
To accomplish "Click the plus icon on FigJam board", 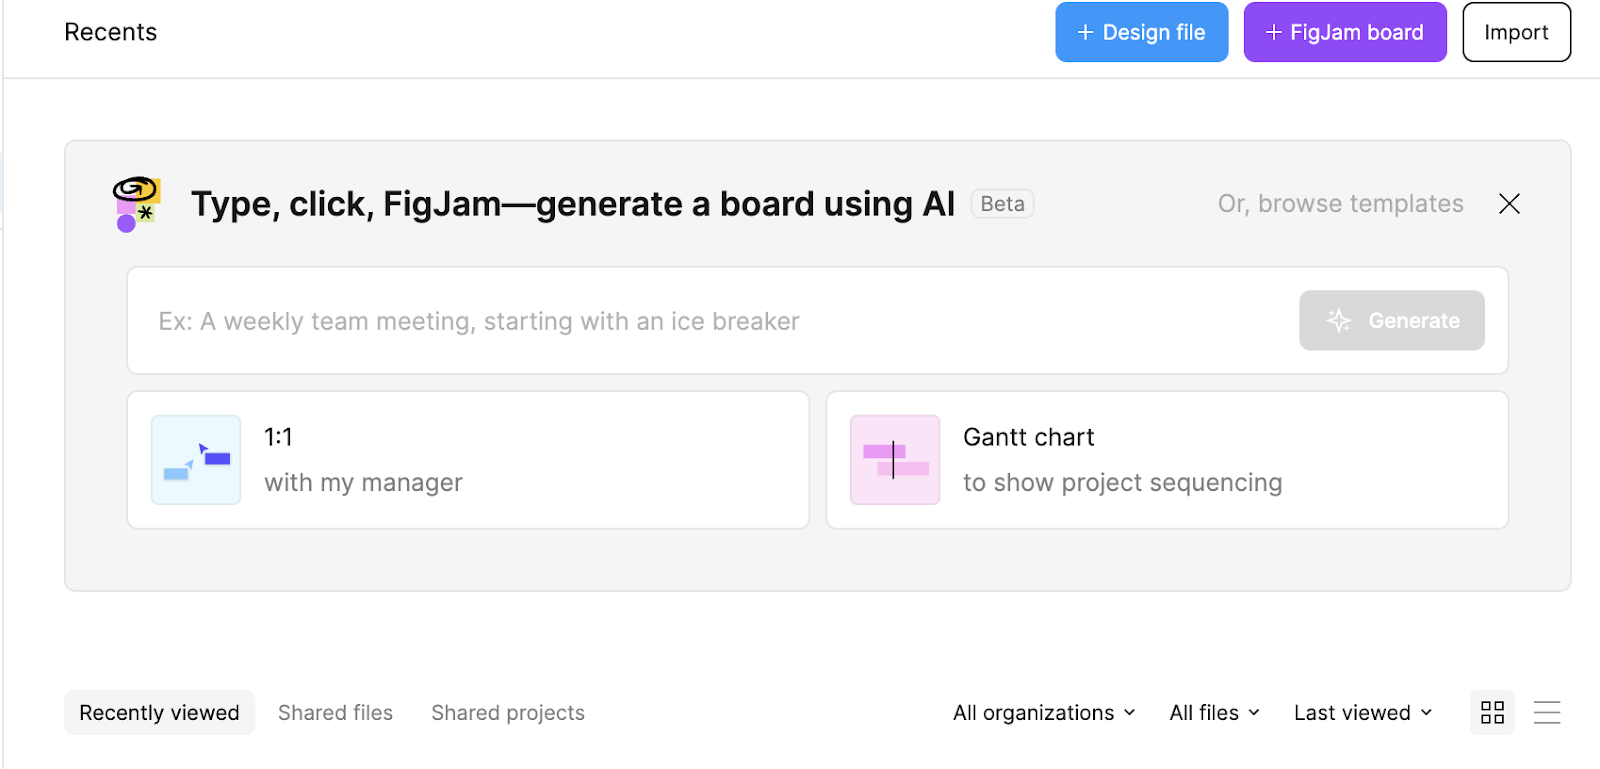I will [1272, 31].
